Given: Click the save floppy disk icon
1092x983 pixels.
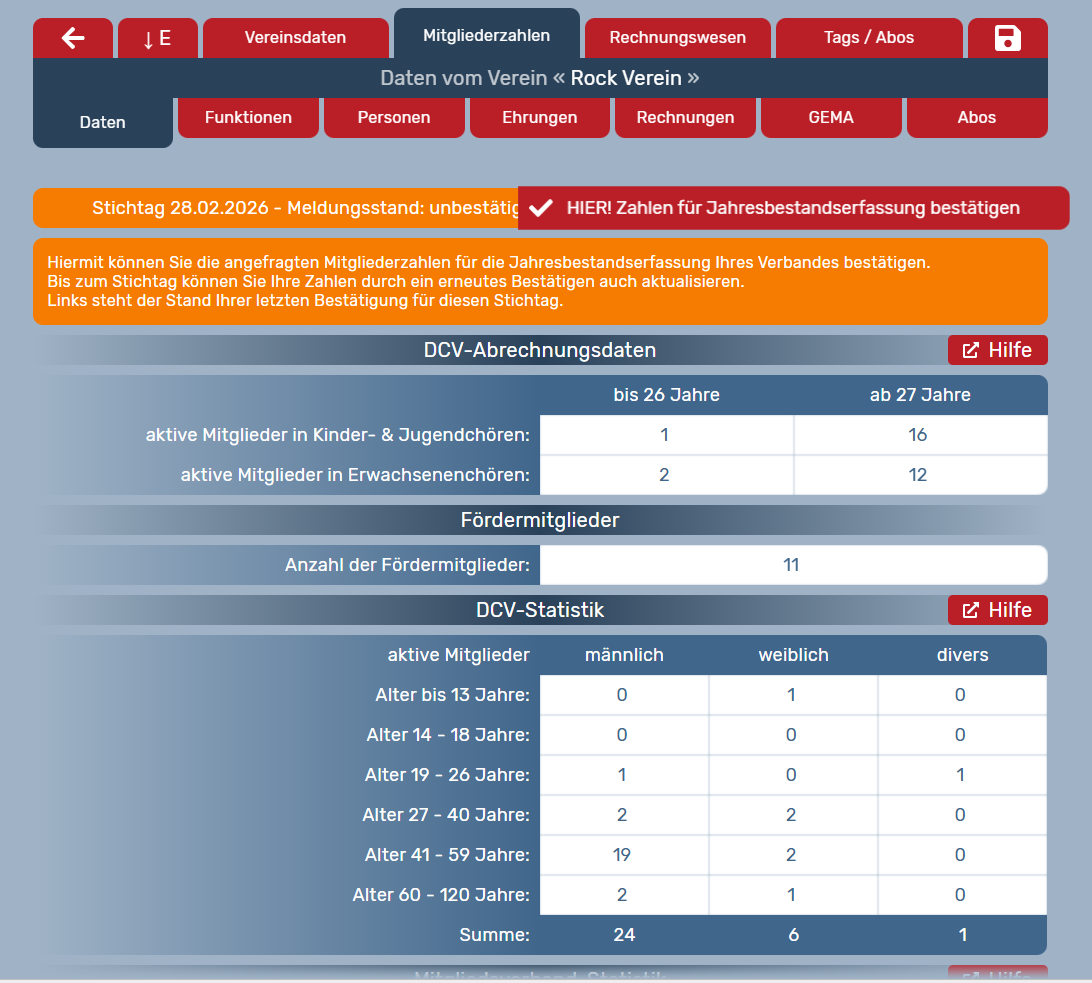Looking at the screenshot, I should [x=1007, y=38].
